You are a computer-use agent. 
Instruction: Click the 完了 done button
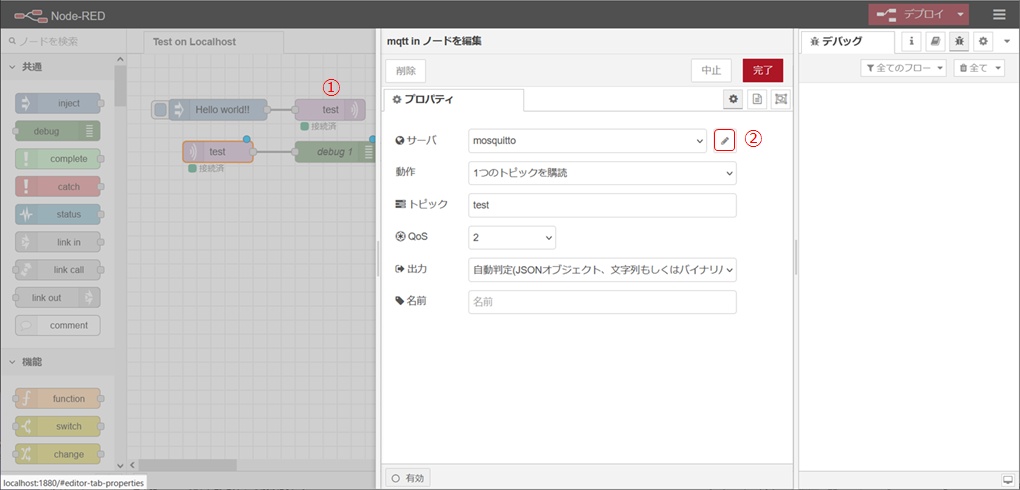coord(762,70)
